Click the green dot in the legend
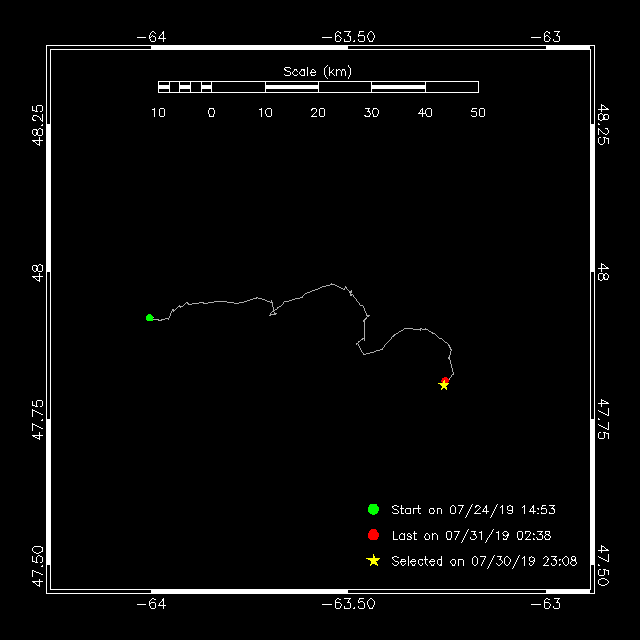This screenshot has width=640, height=640. coord(373,509)
